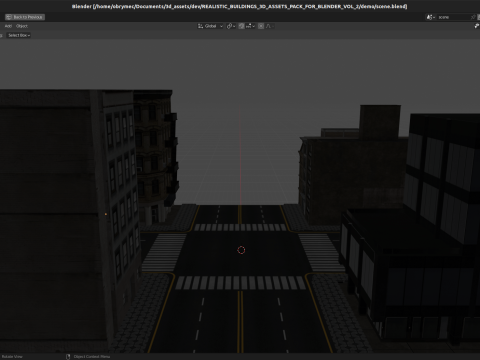The height and width of the screenshot is (360, 480).
Task: Open the proportional falloff curve dropdown
Action: pyautogui.click(x=269, y=26)
